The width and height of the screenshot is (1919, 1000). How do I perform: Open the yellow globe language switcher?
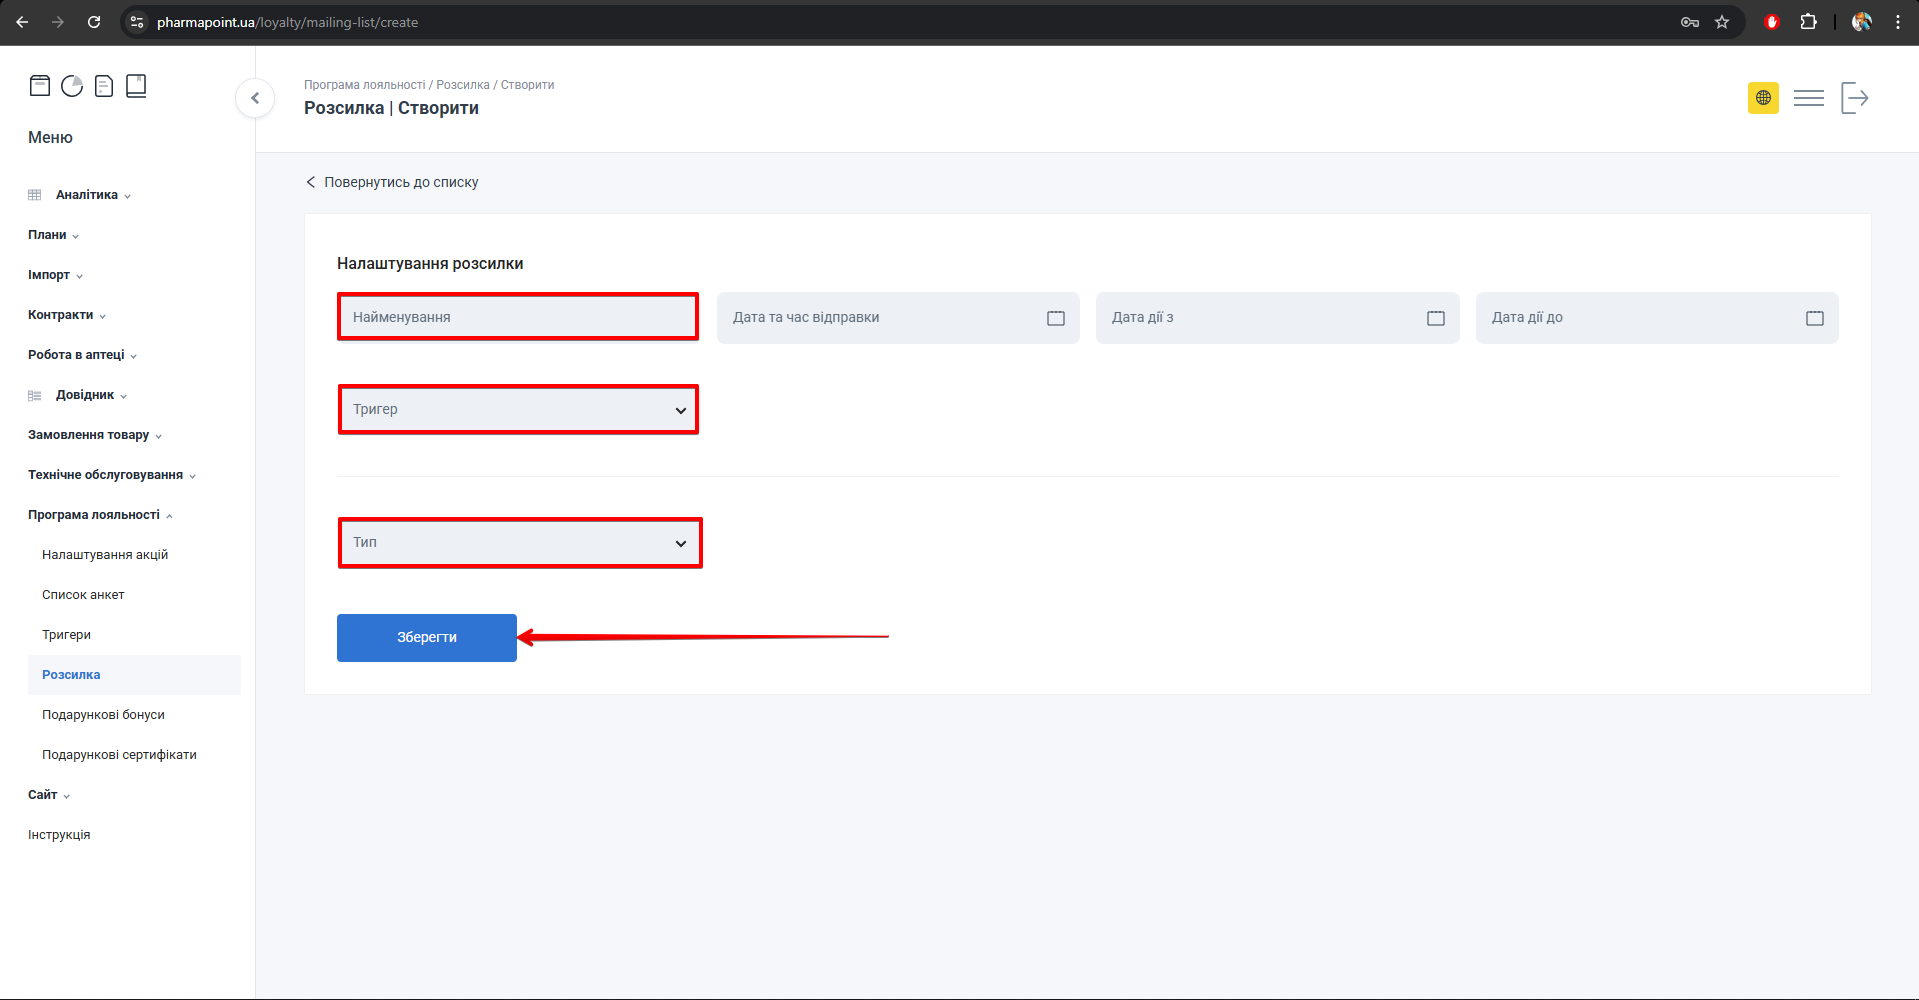click(x=1763, y=98)
